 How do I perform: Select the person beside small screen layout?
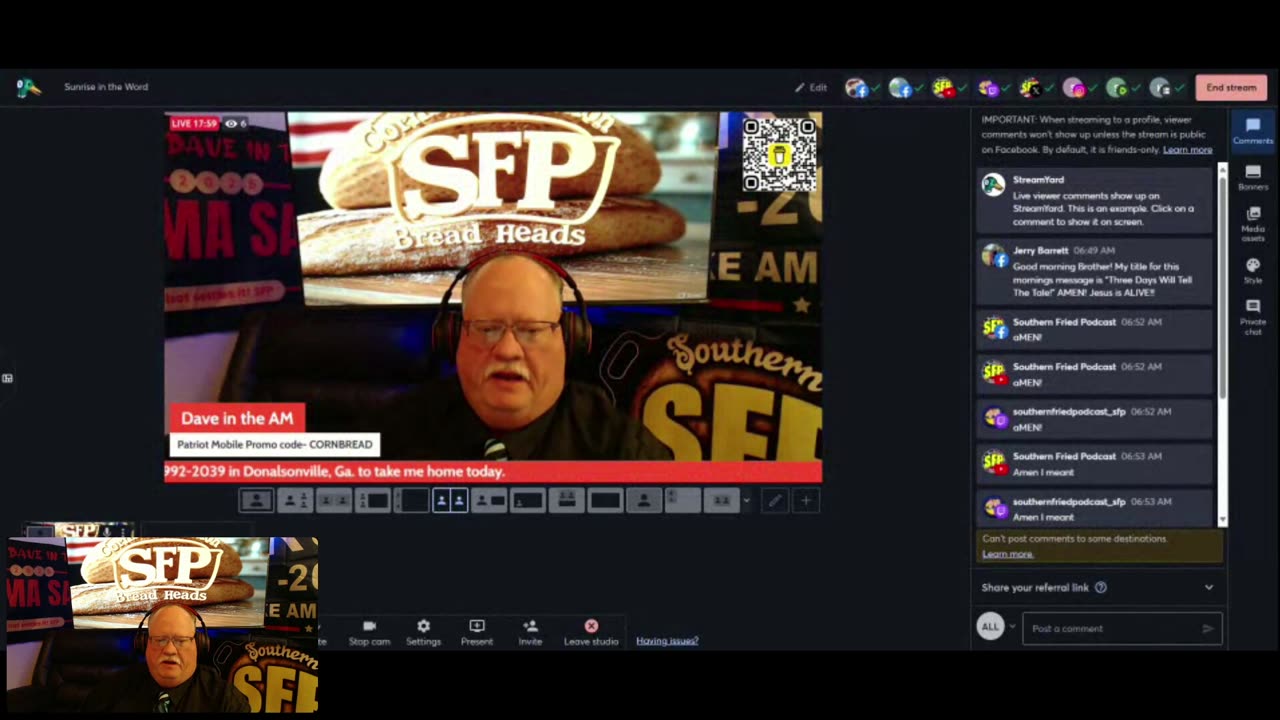point(489,500)
